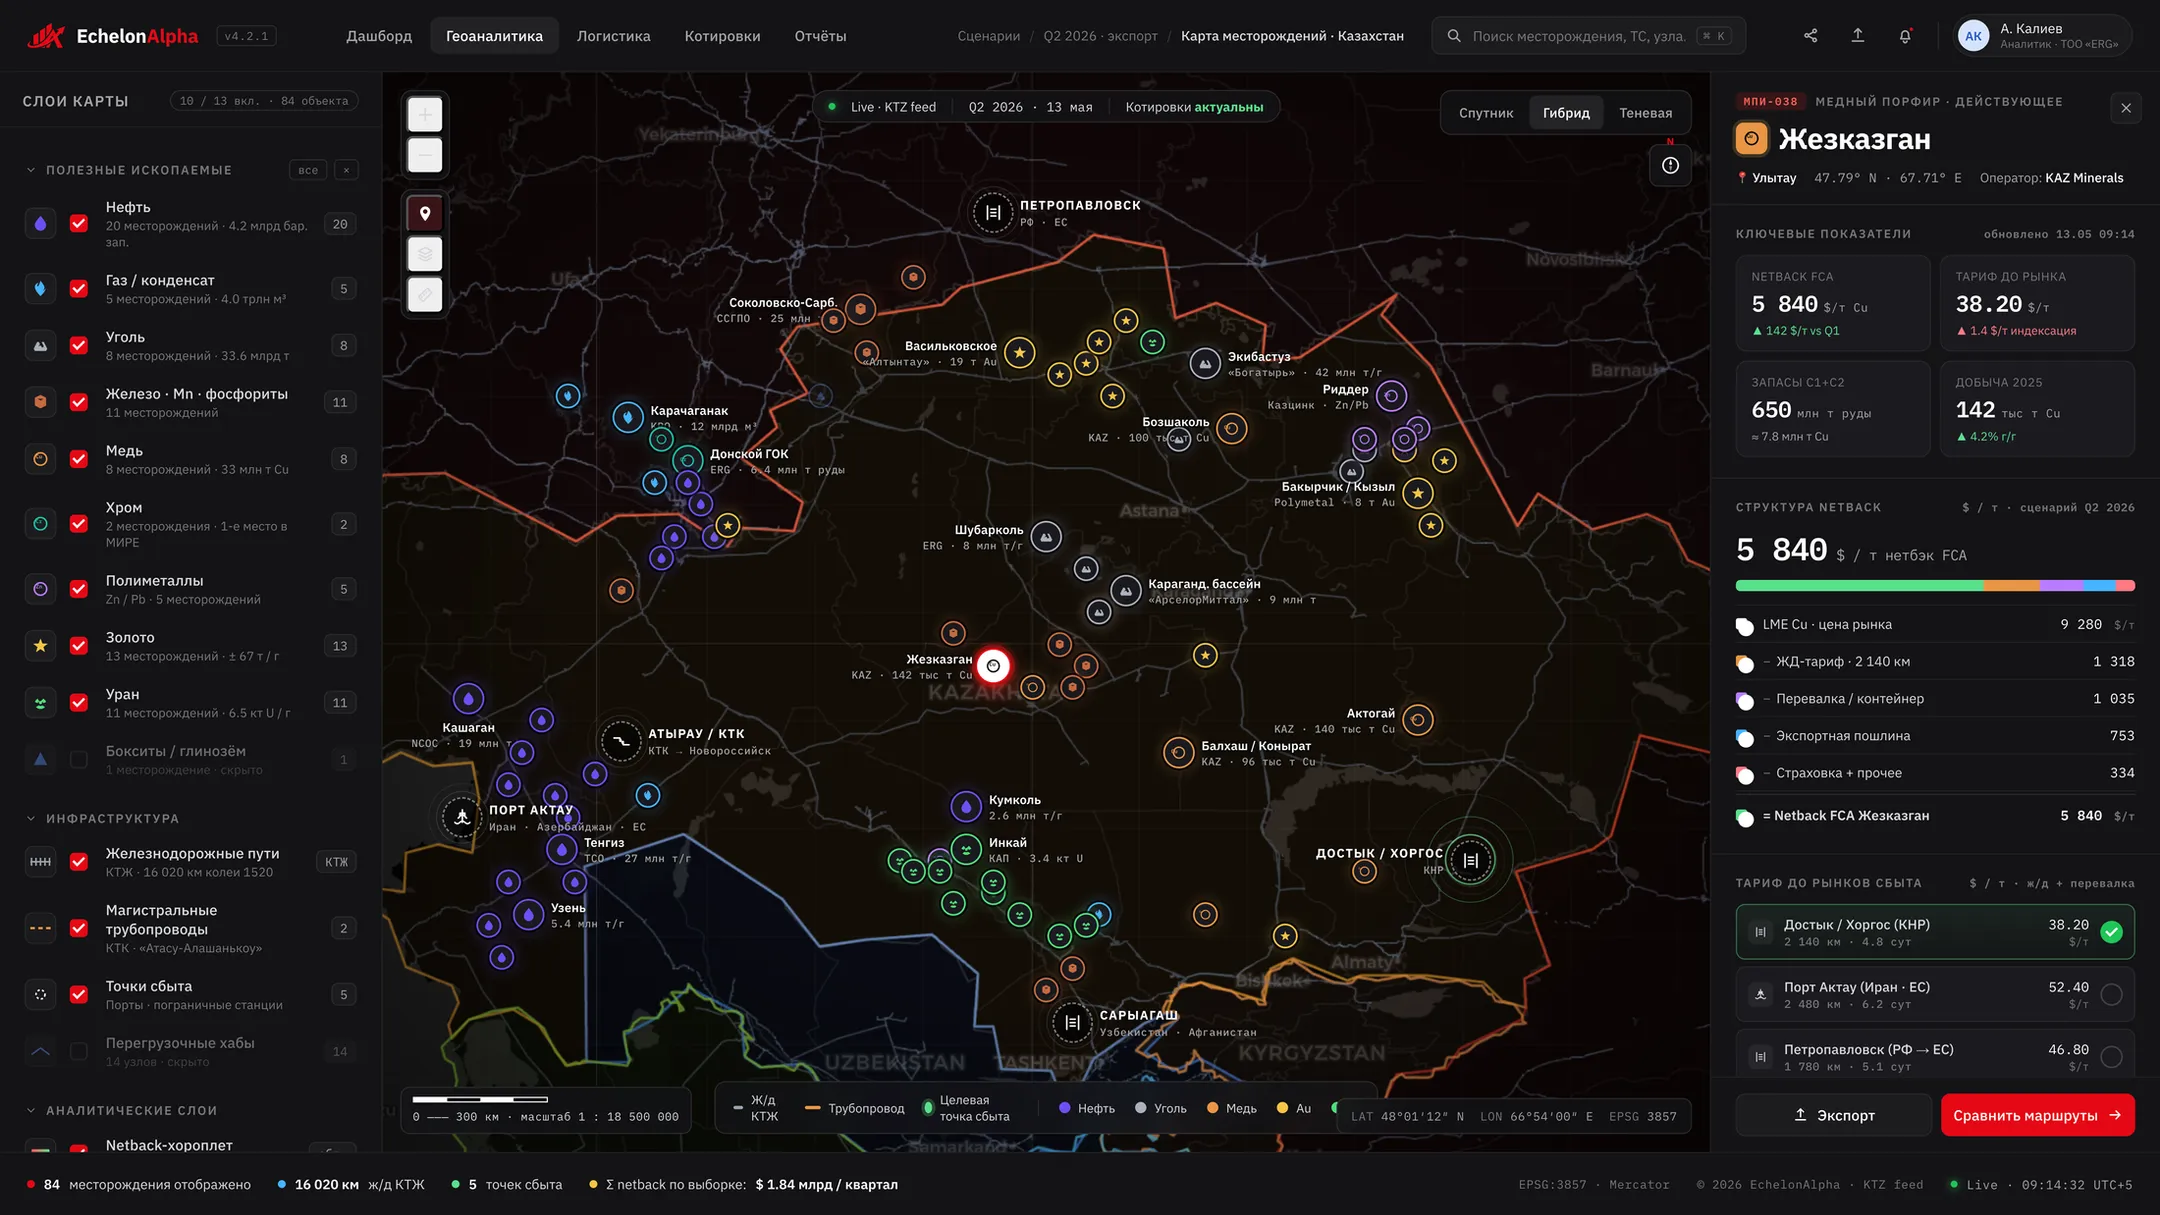Click the Петропавловск station marker on map
Image resolution: width=2160 pixels, height=1215 pixels.
pyautogui.click(x=993, y=212)
